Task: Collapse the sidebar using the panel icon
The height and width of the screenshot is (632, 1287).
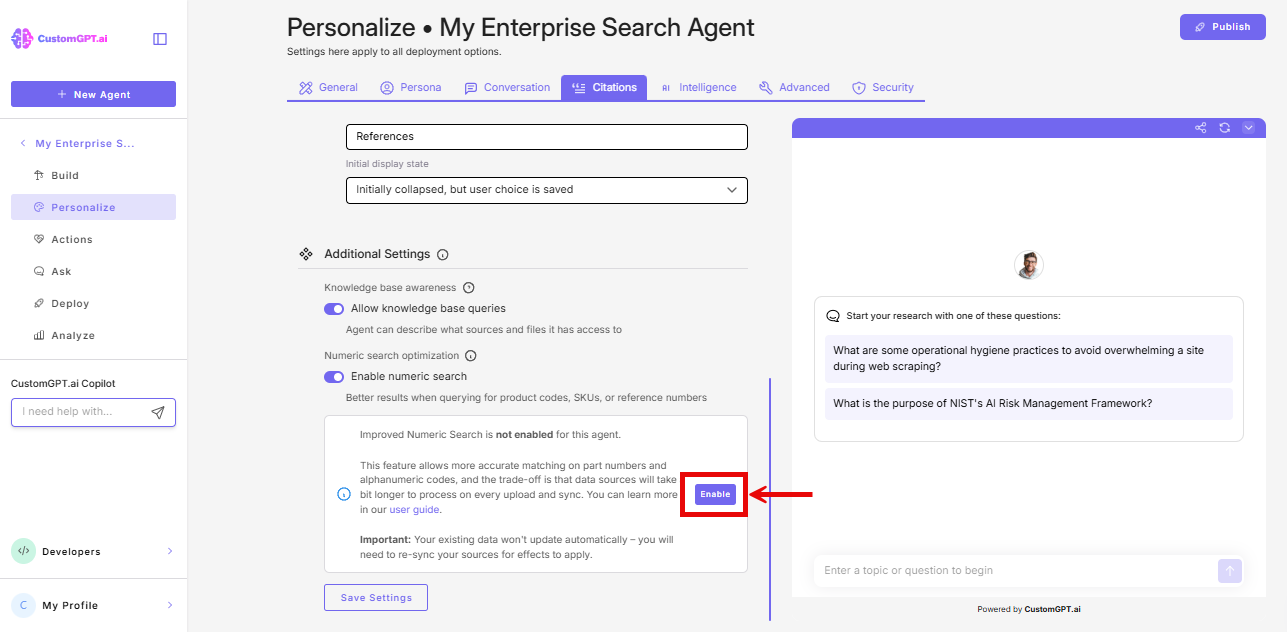Action: tap(159, 37)
